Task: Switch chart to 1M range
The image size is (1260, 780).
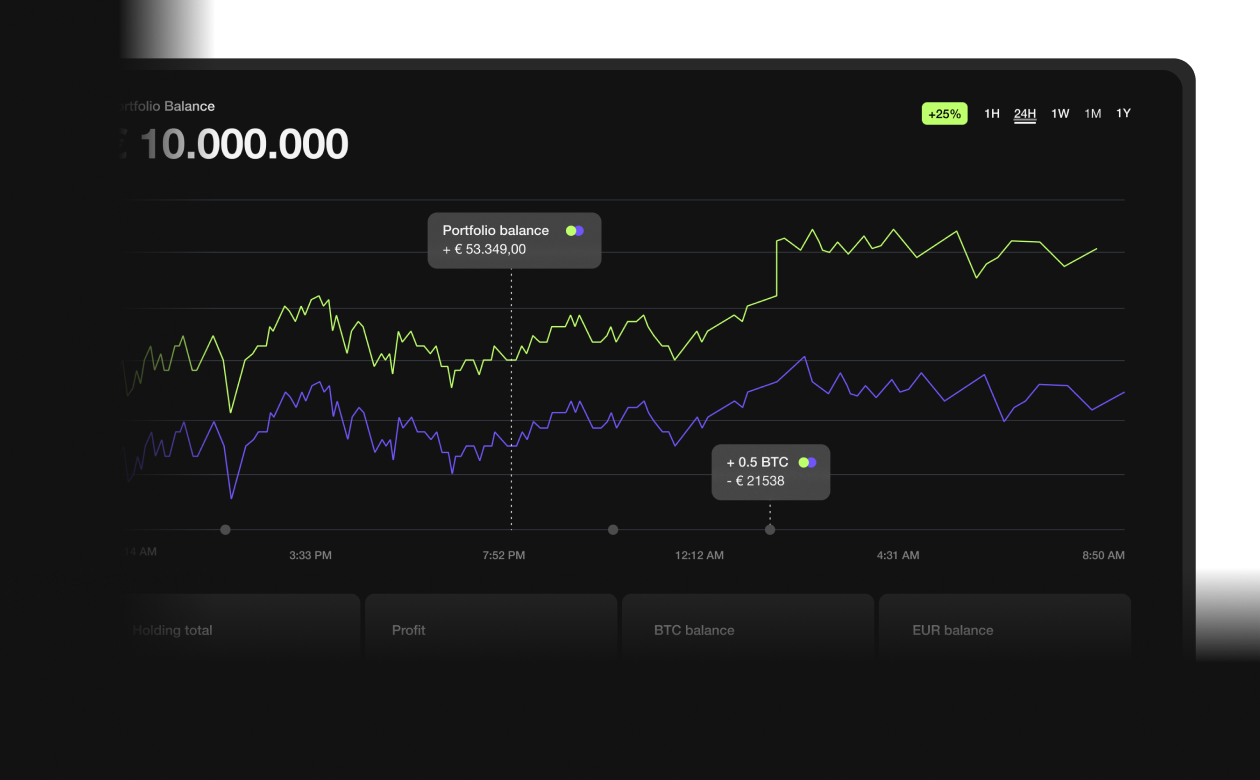Action: pyautogui.click(x=1093, y=114)
